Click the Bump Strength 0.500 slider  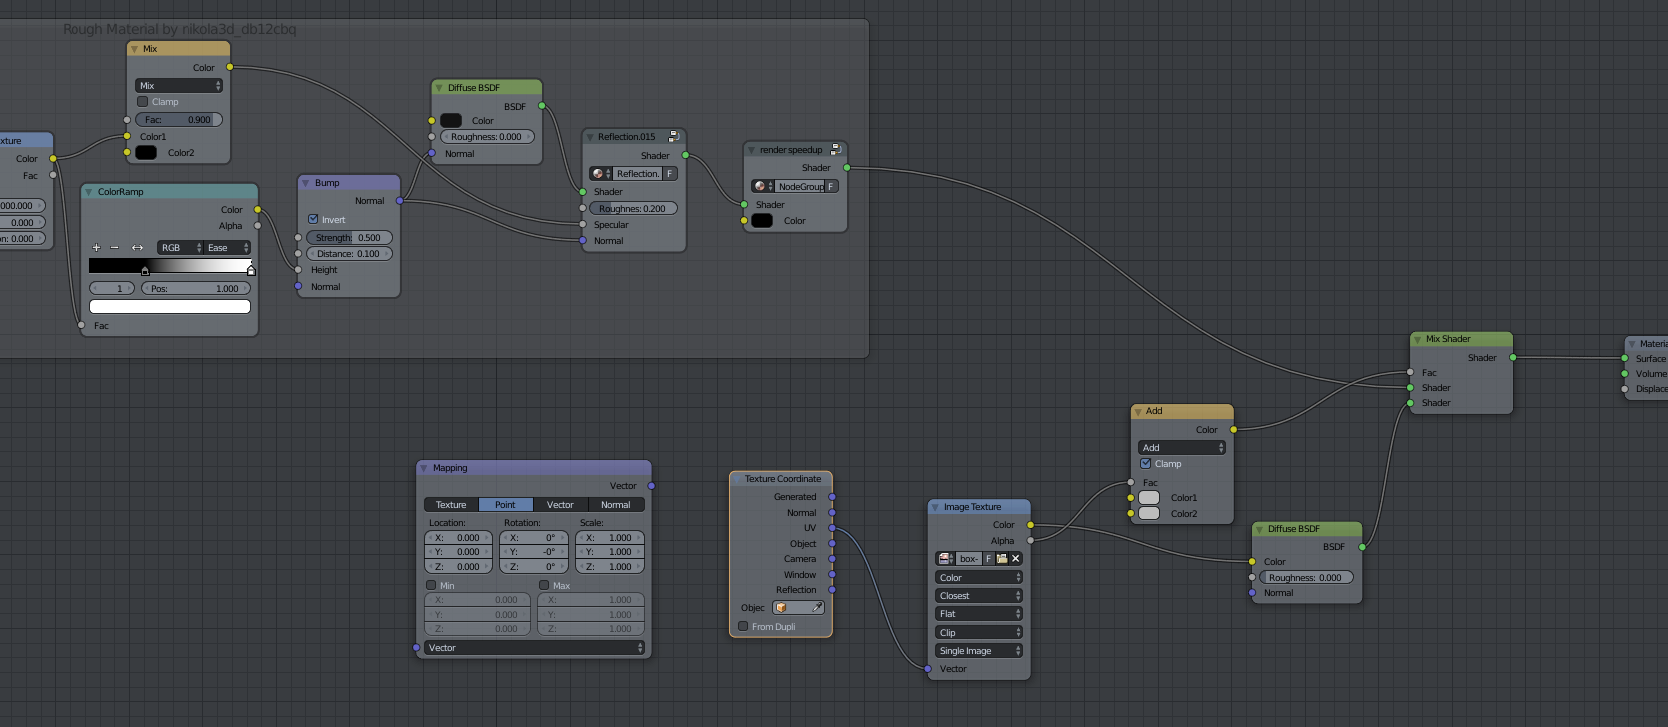(349, 238)
